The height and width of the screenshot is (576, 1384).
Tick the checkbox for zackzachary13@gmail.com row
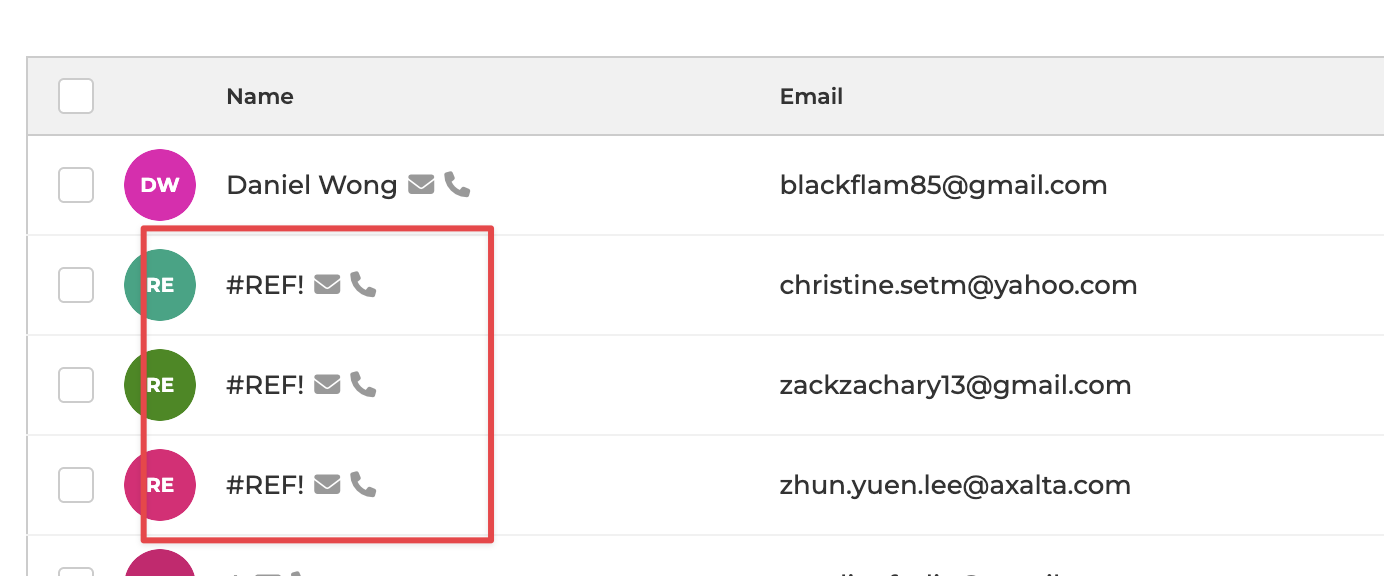point(76,385)
